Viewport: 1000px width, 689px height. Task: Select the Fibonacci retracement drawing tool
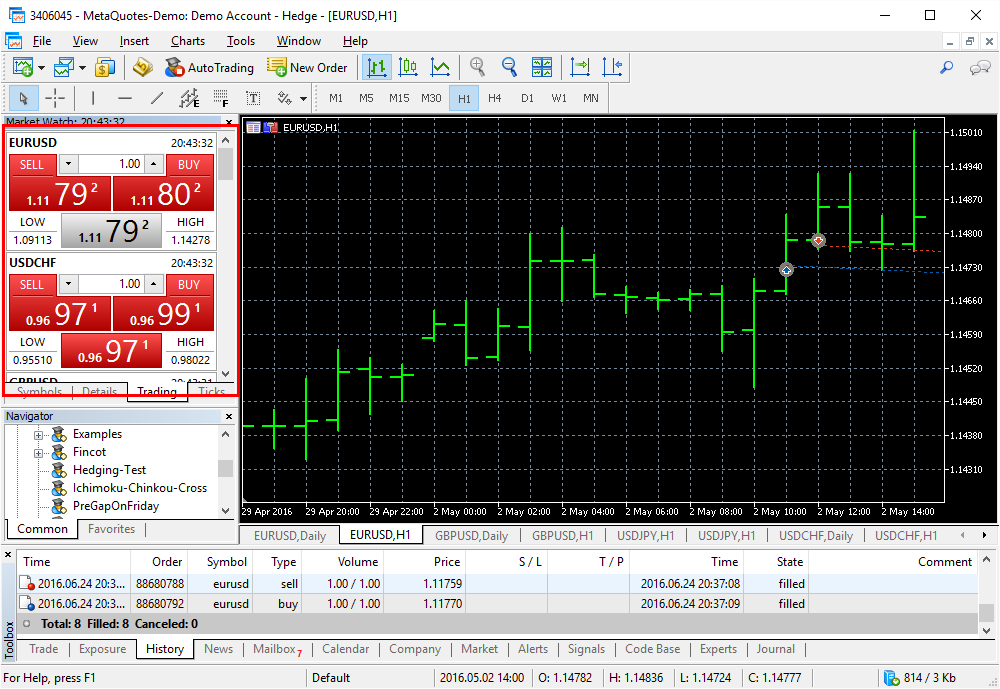tap(220, 98)
